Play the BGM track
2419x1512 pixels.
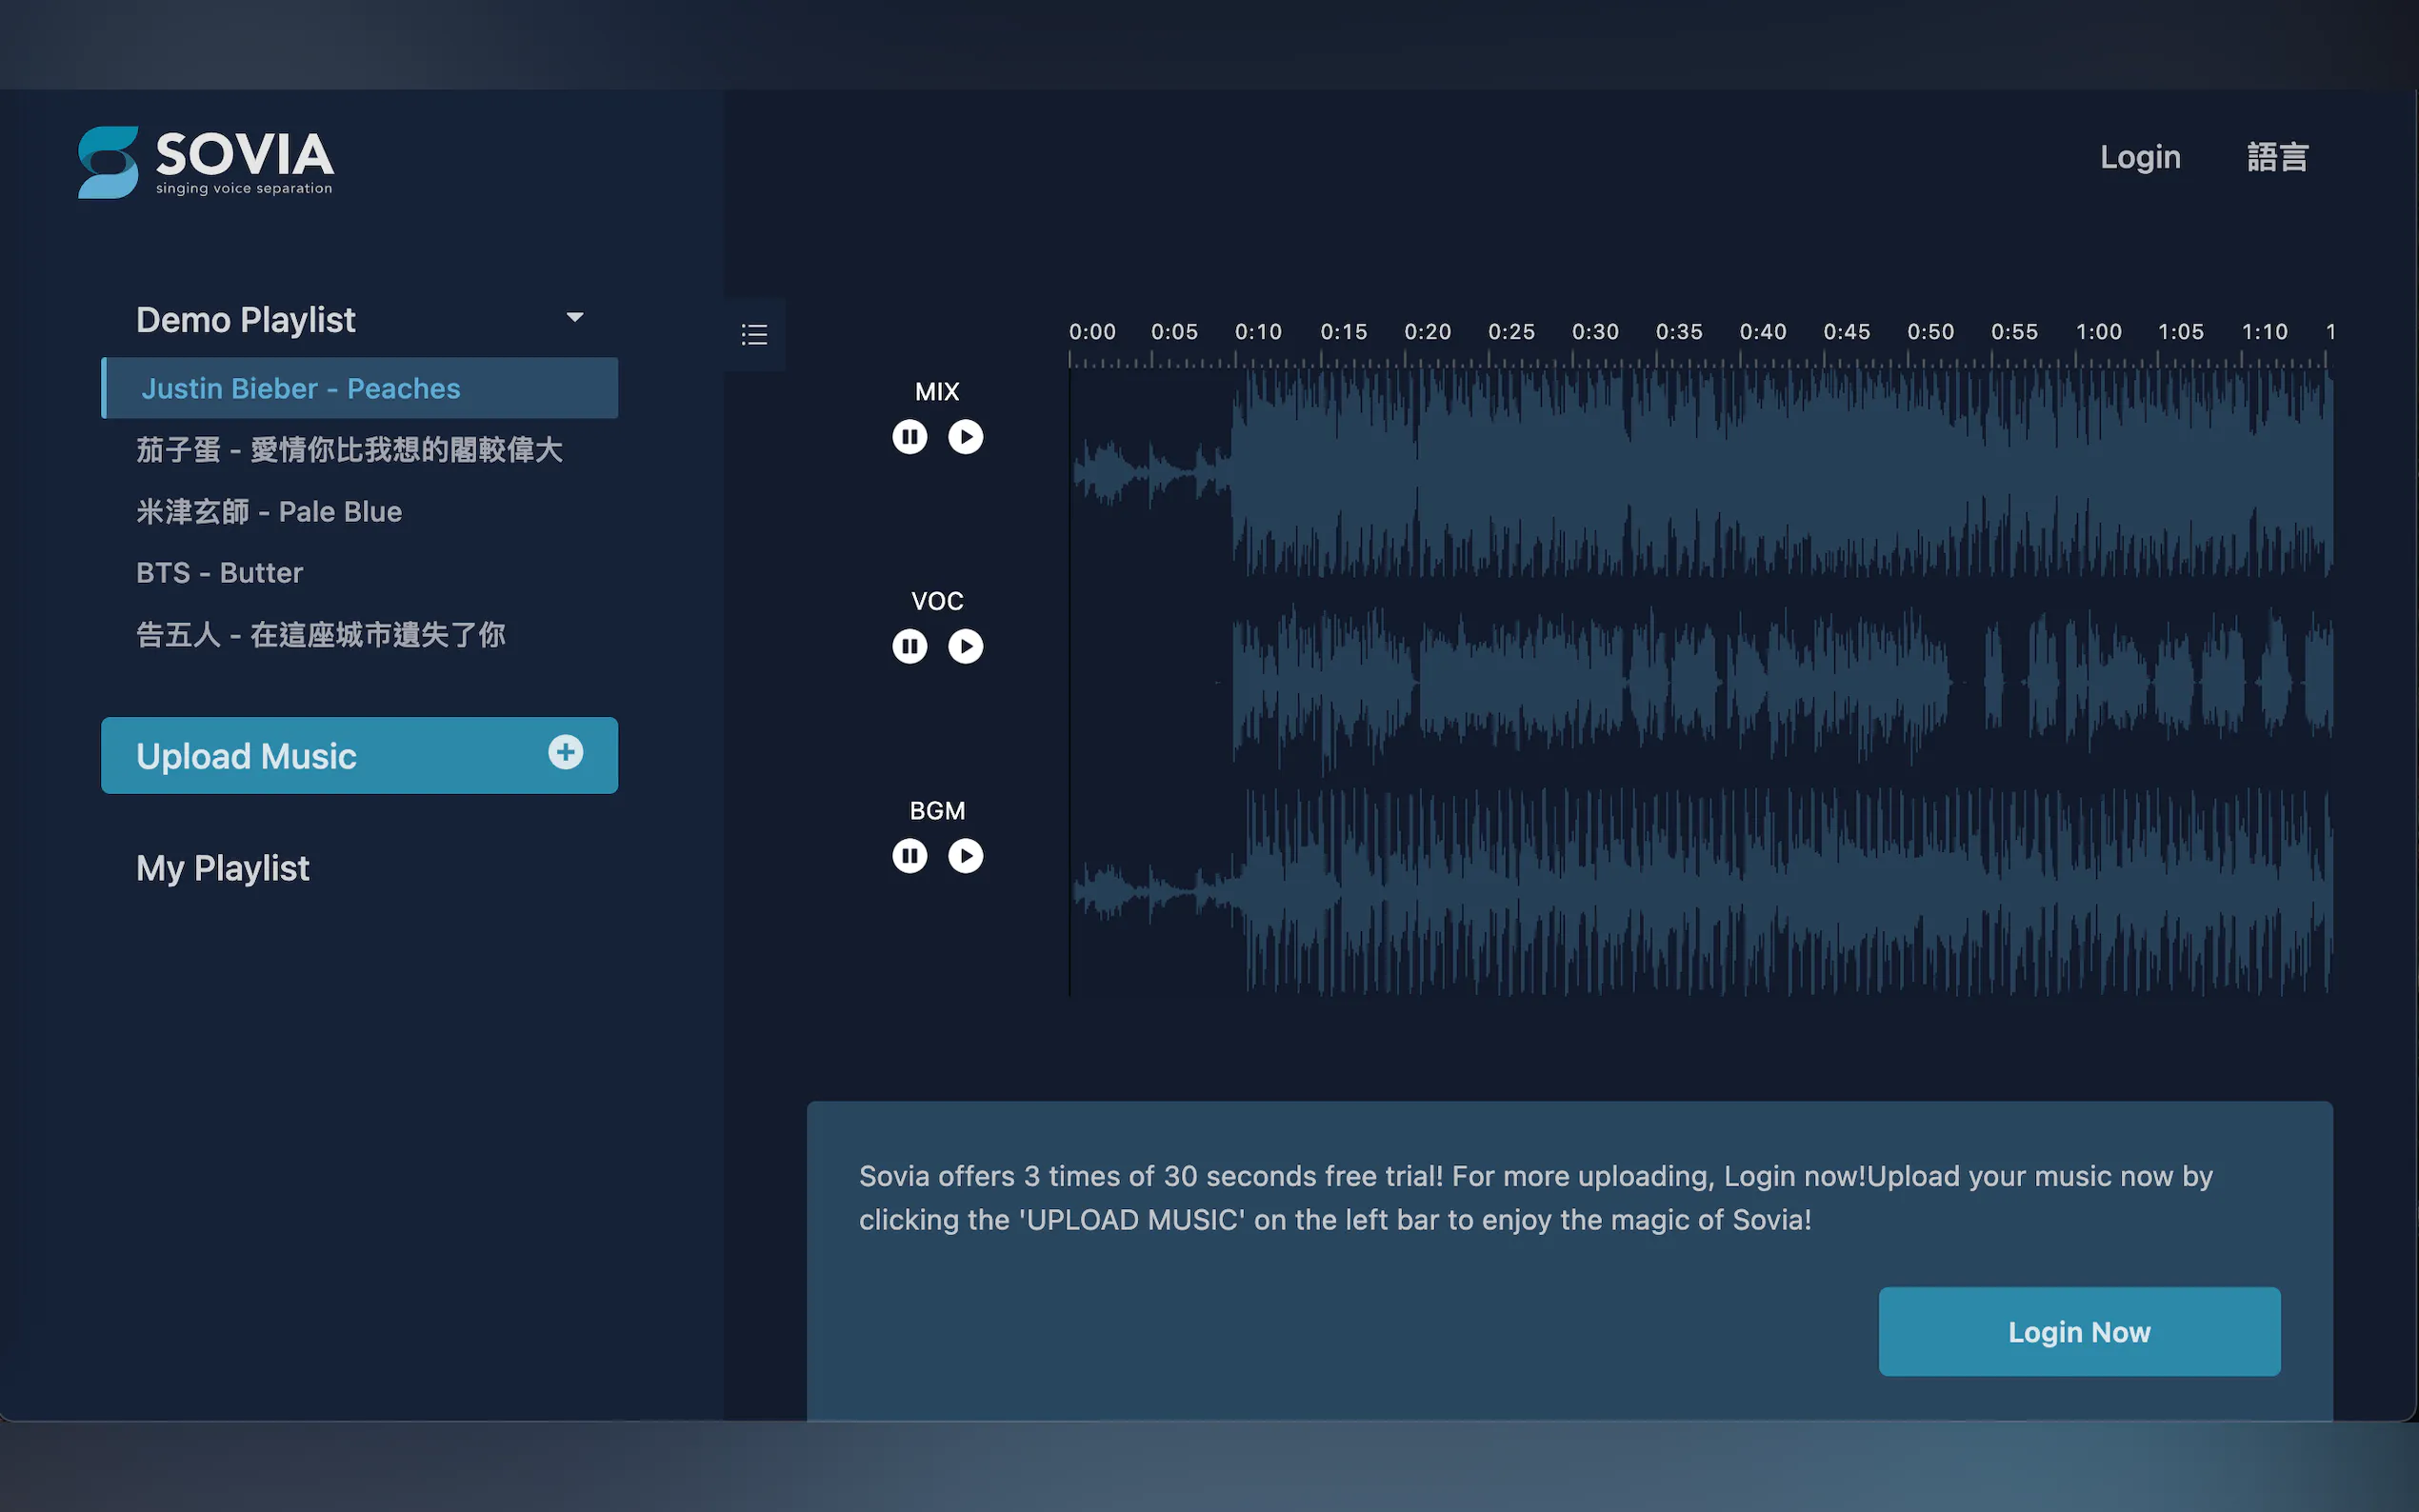pos(965,856)
